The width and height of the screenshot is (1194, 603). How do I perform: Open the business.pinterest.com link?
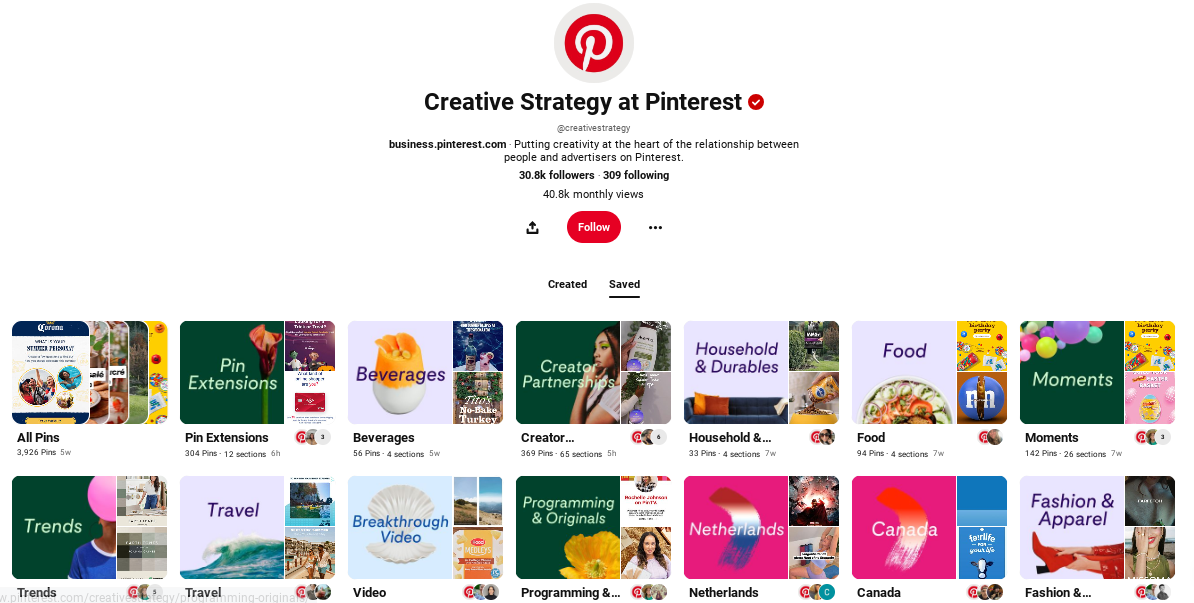447,144
